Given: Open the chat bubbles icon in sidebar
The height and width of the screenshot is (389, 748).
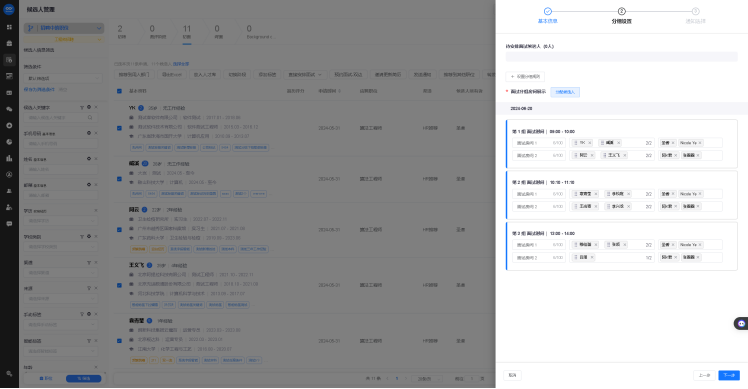Looking at the screenshot, I should tap(9, 109).
